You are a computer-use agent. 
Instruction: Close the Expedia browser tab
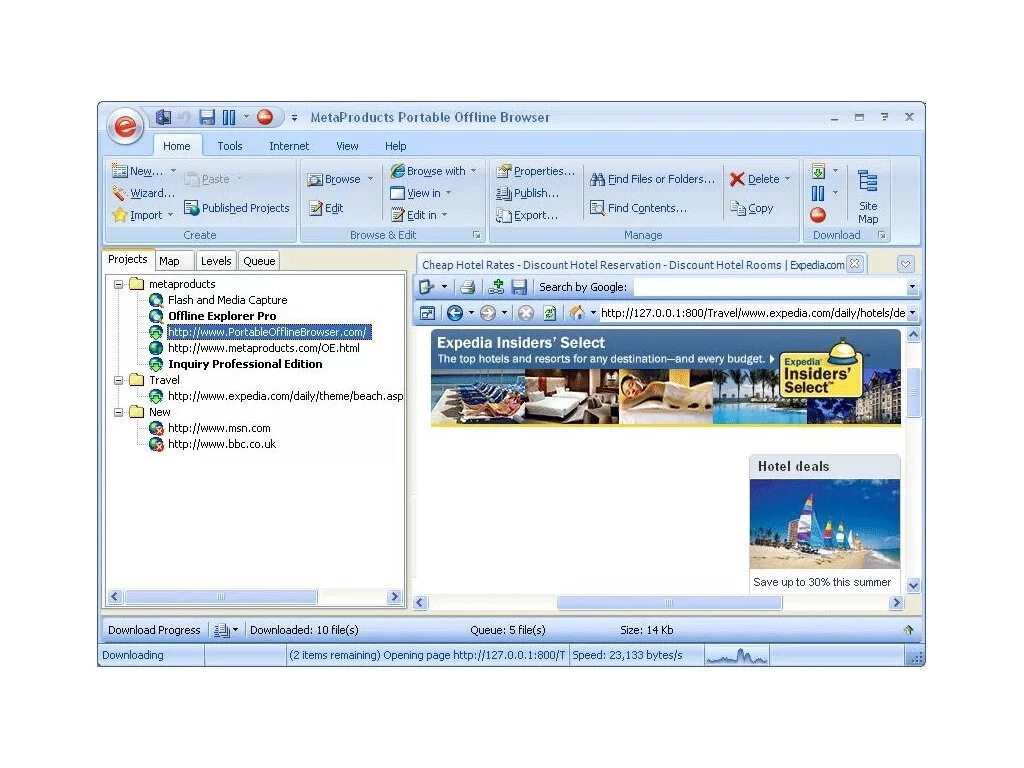click(x=854, y=264)
